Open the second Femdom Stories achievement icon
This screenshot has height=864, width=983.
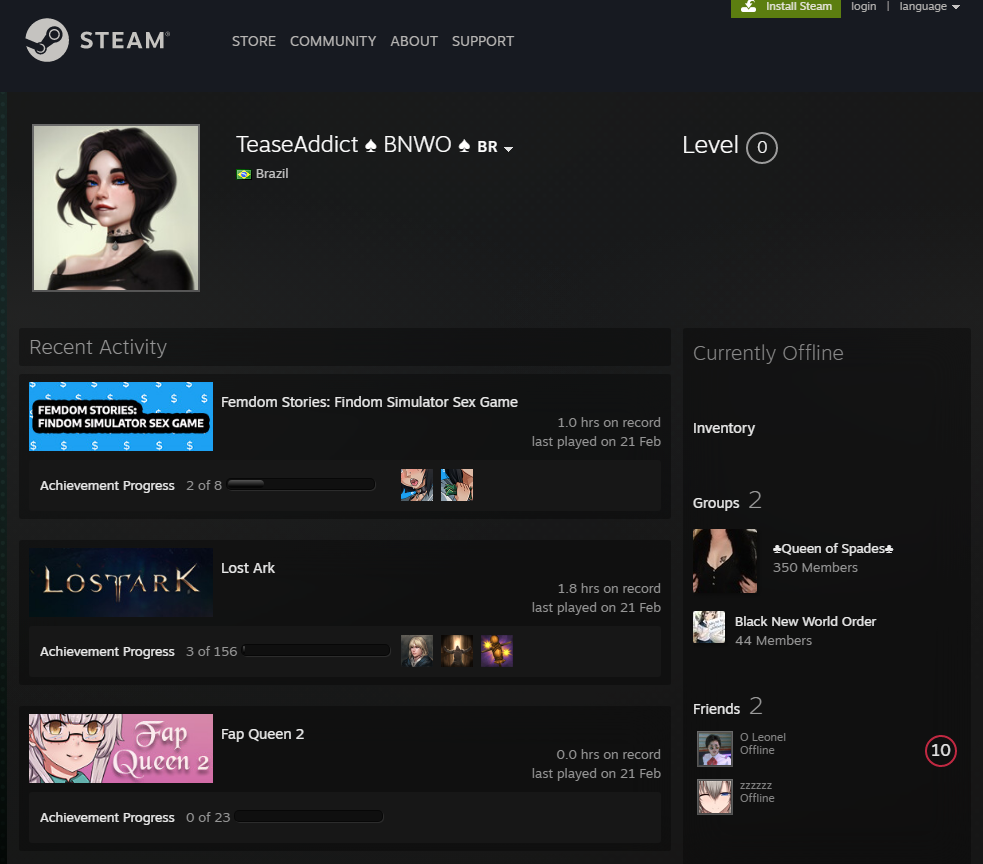[457, 485]
